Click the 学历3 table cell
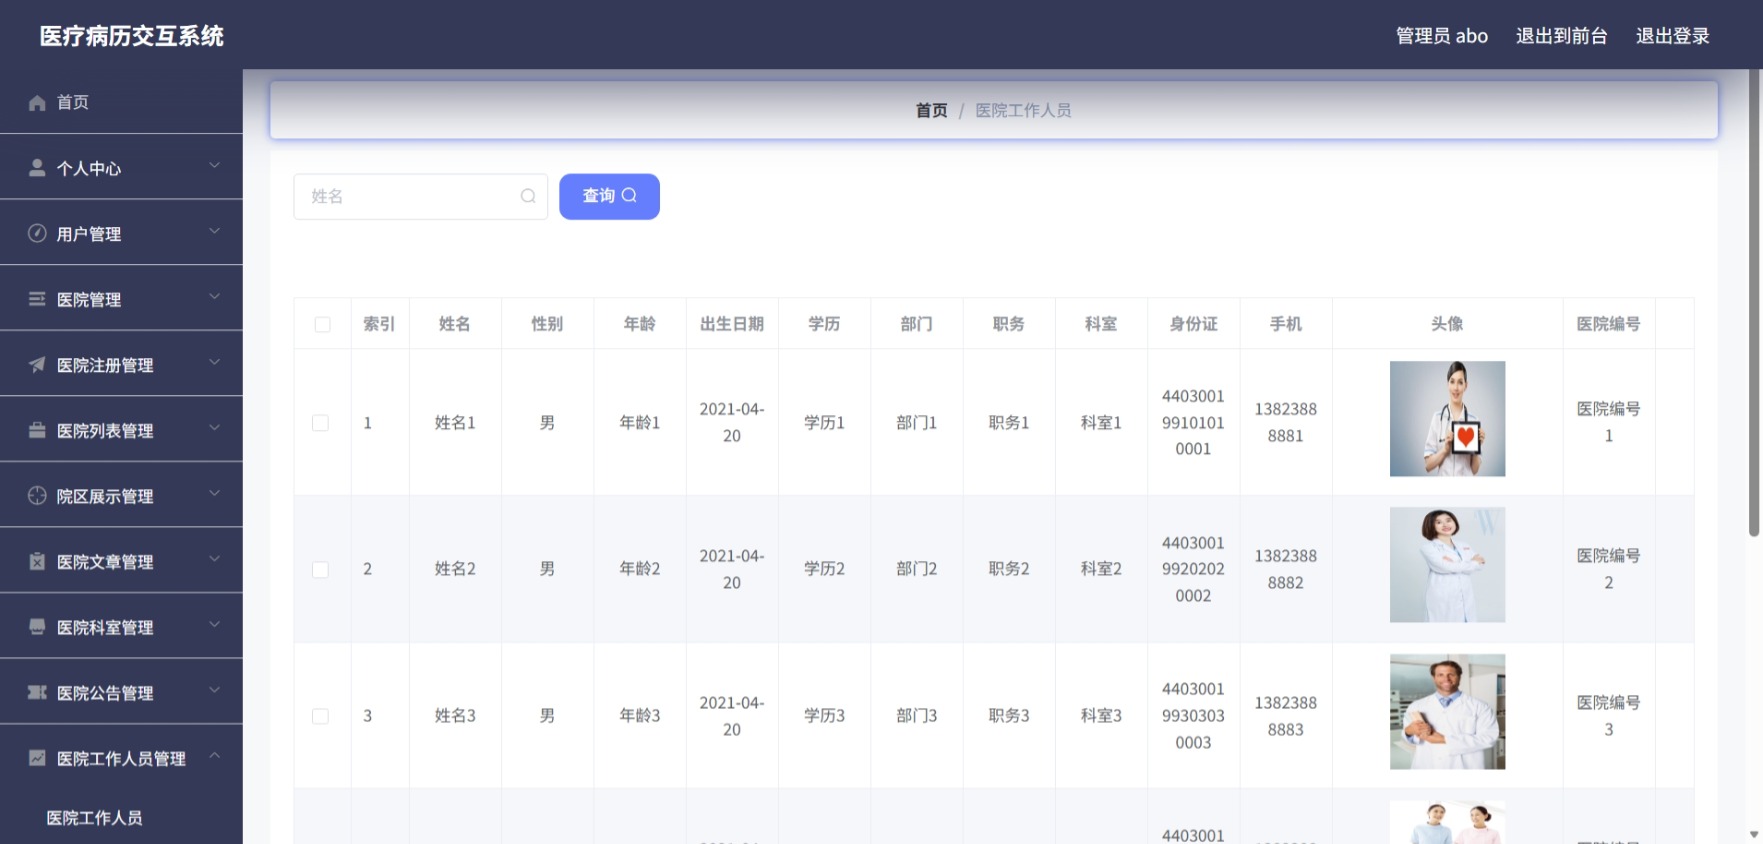Screen dimensions: 1763x844 click(x=824, y=716)
